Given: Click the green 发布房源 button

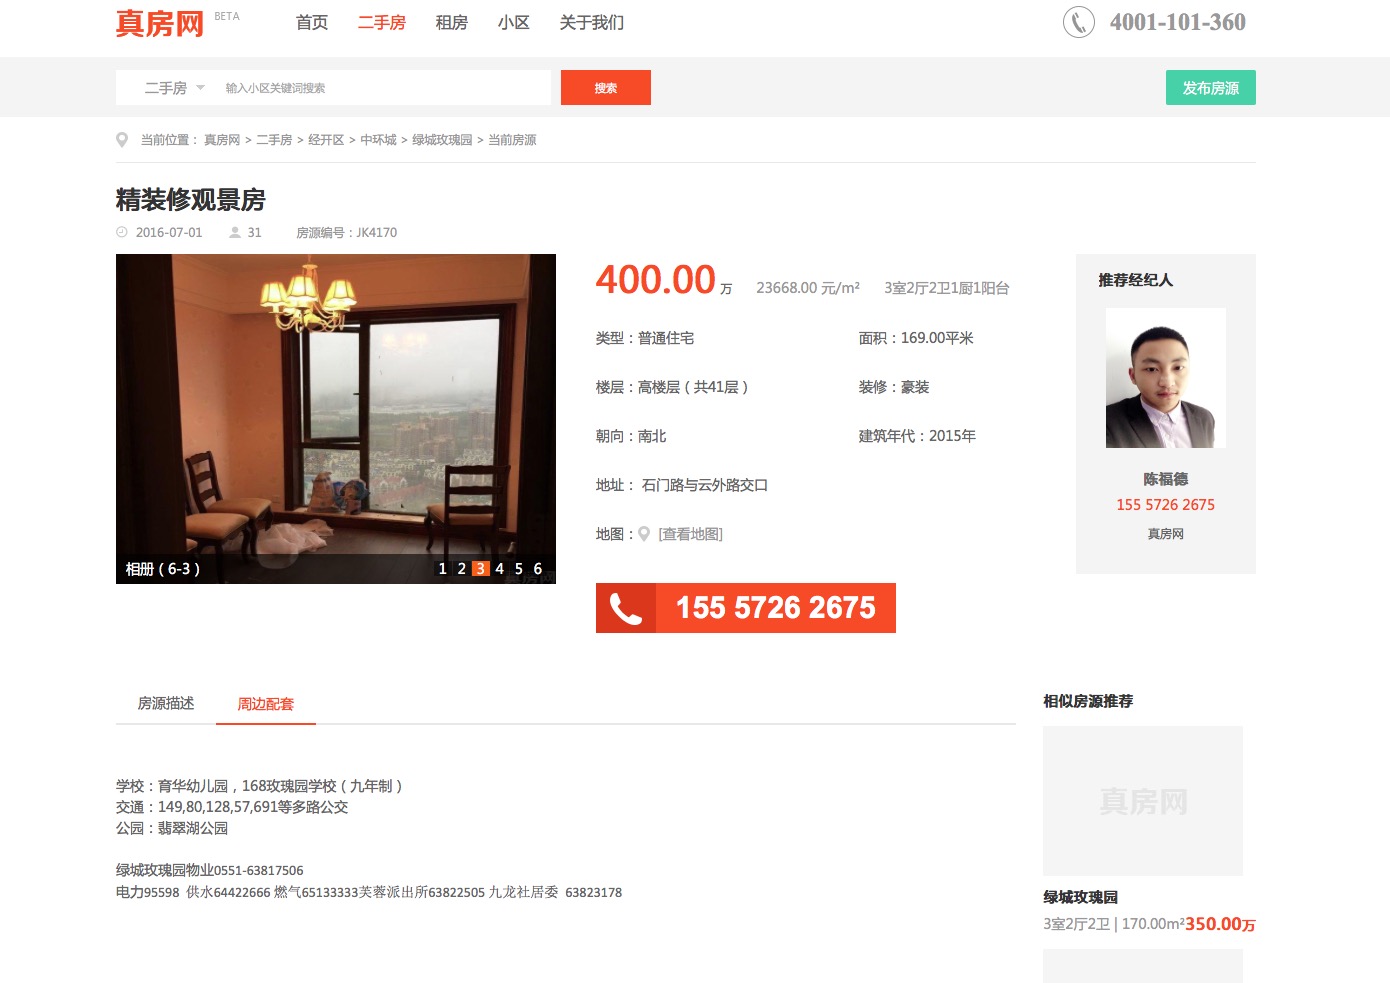Looking at the screenshot, I should (x=1211, y=88).
